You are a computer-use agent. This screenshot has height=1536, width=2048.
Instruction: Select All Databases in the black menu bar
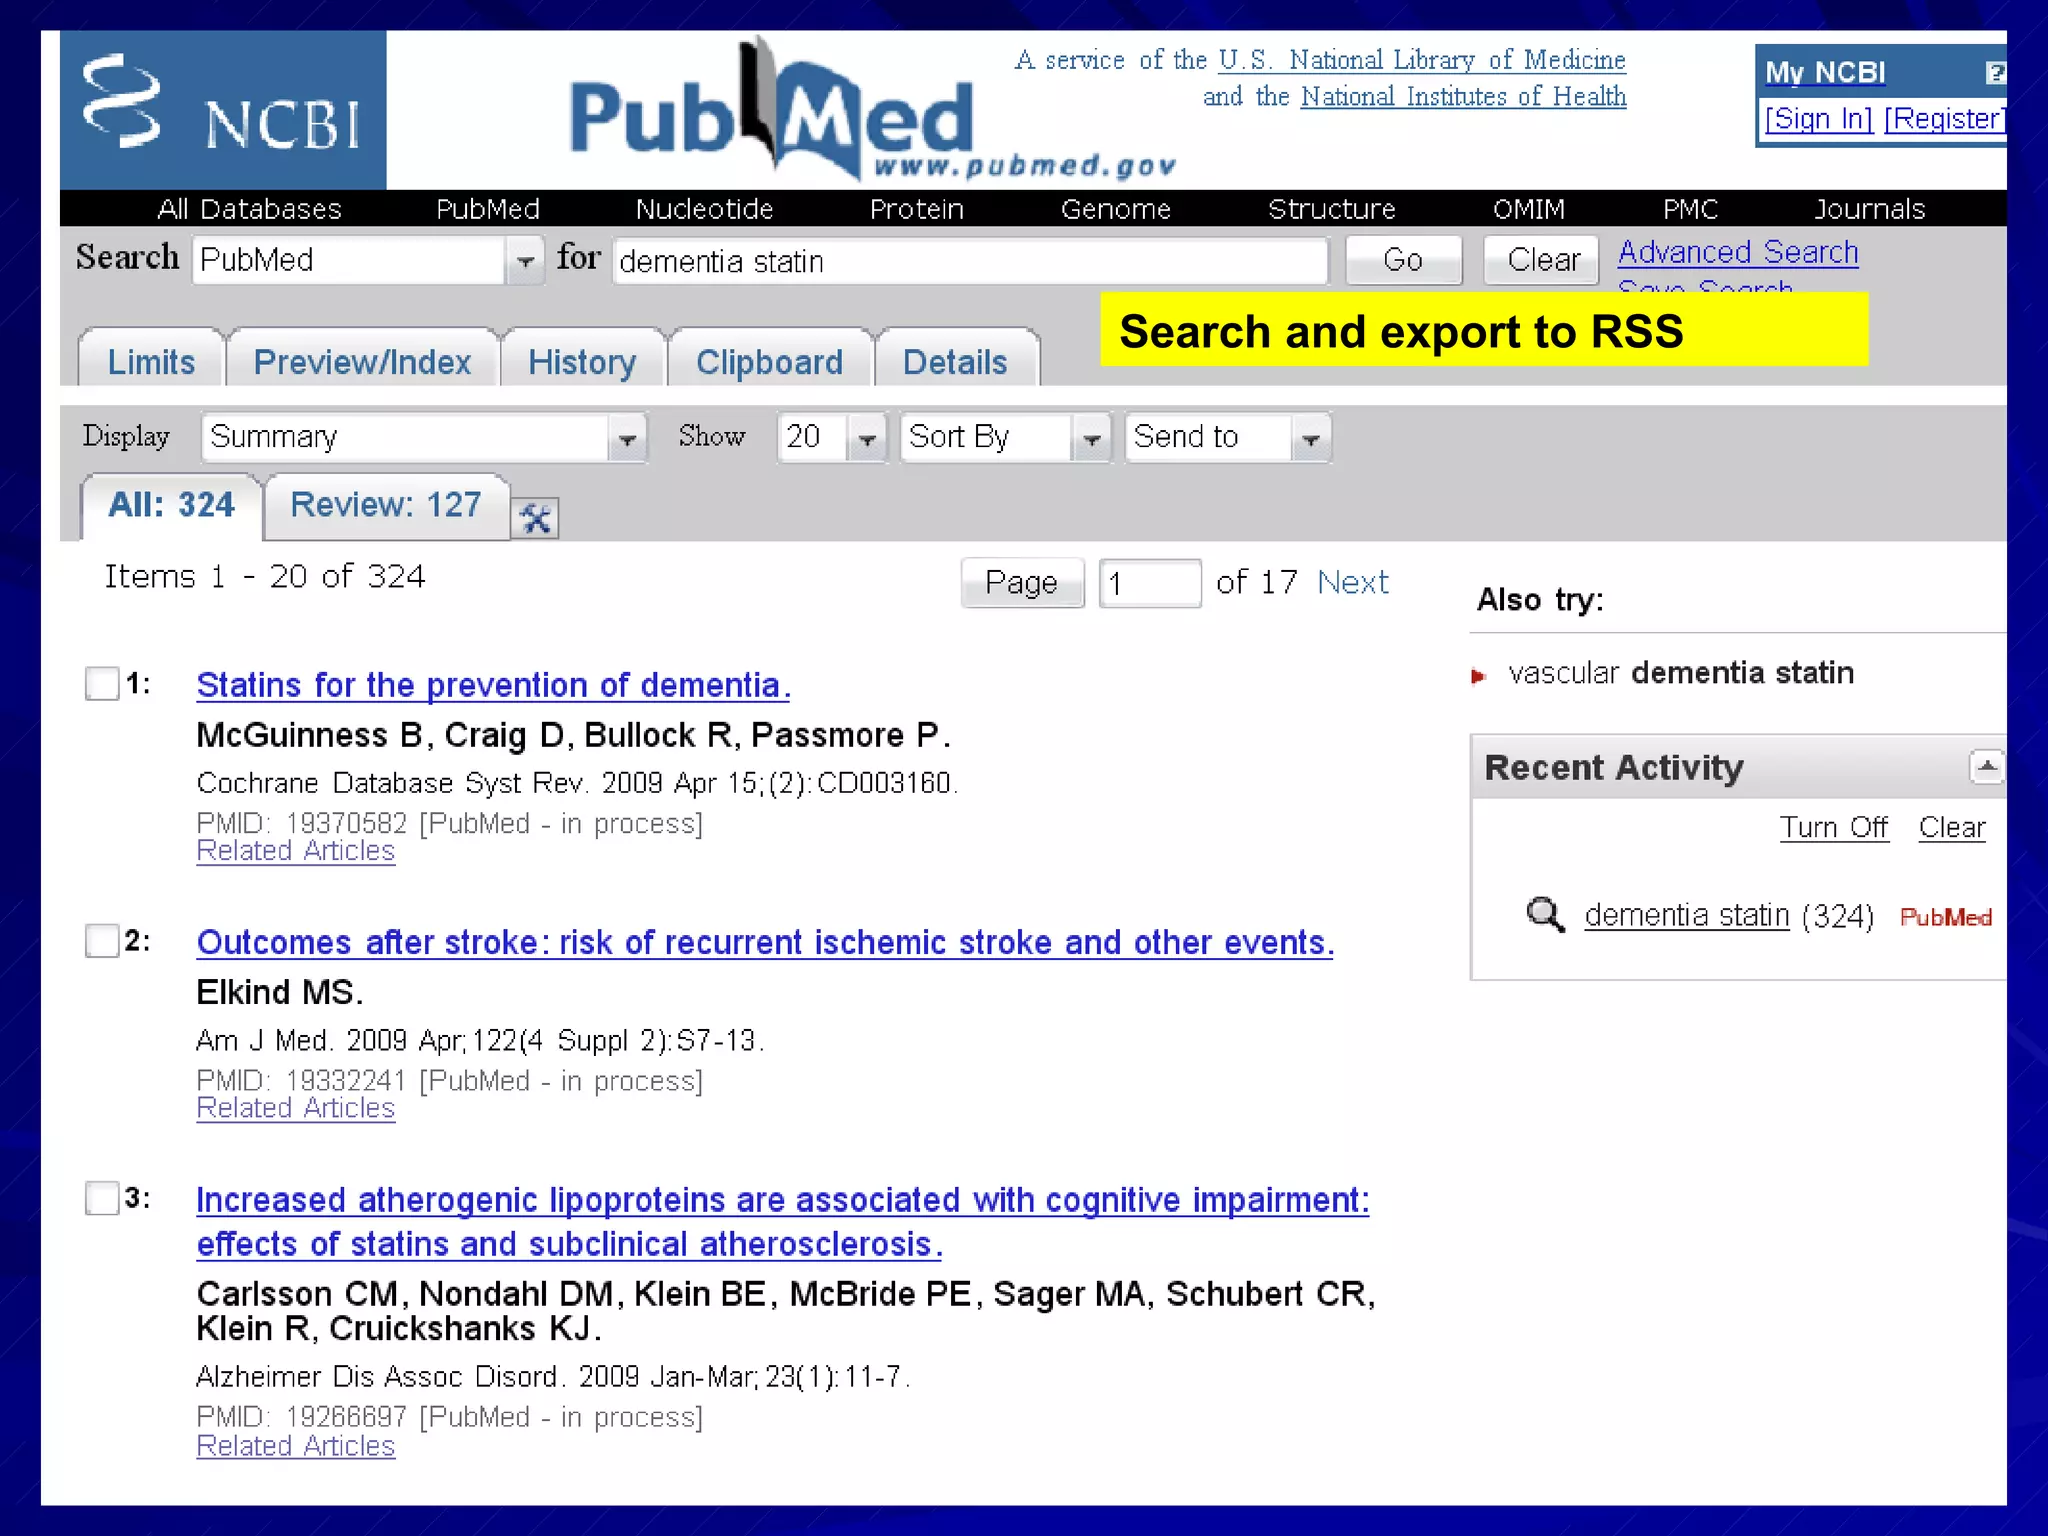[249, 209]
